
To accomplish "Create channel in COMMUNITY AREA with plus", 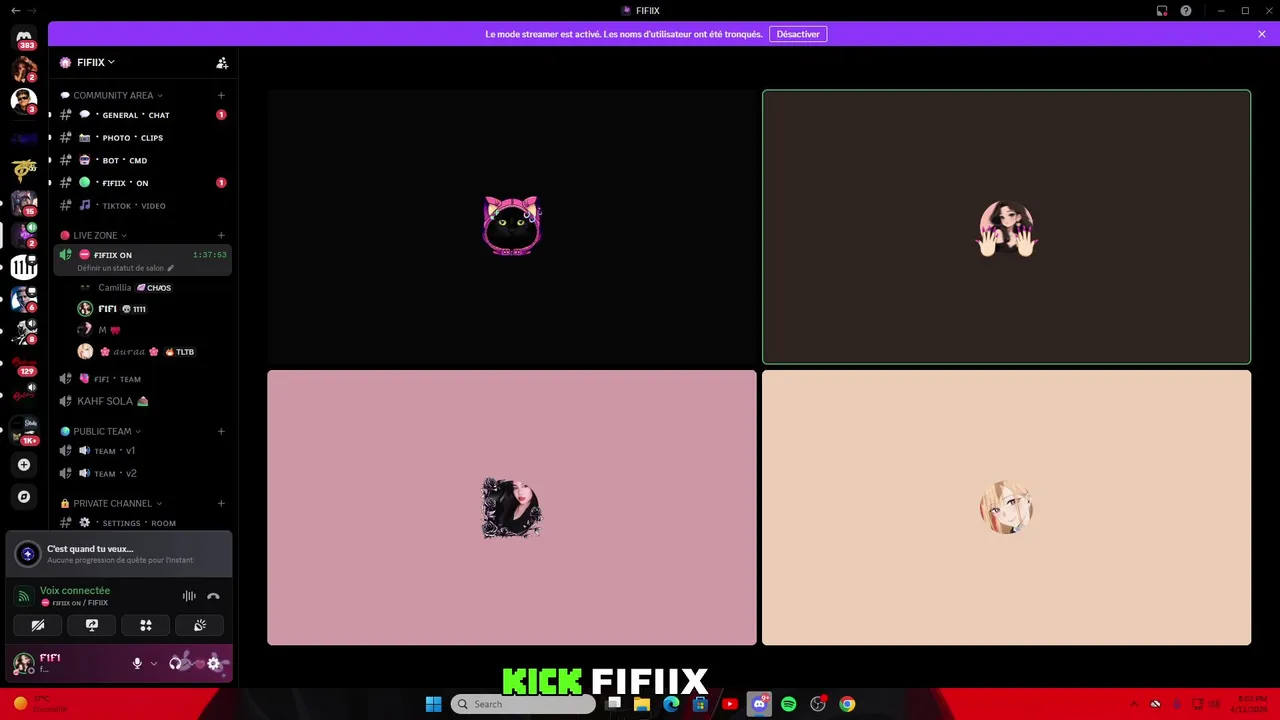I will pyautogui.click(x=221, y=95).
